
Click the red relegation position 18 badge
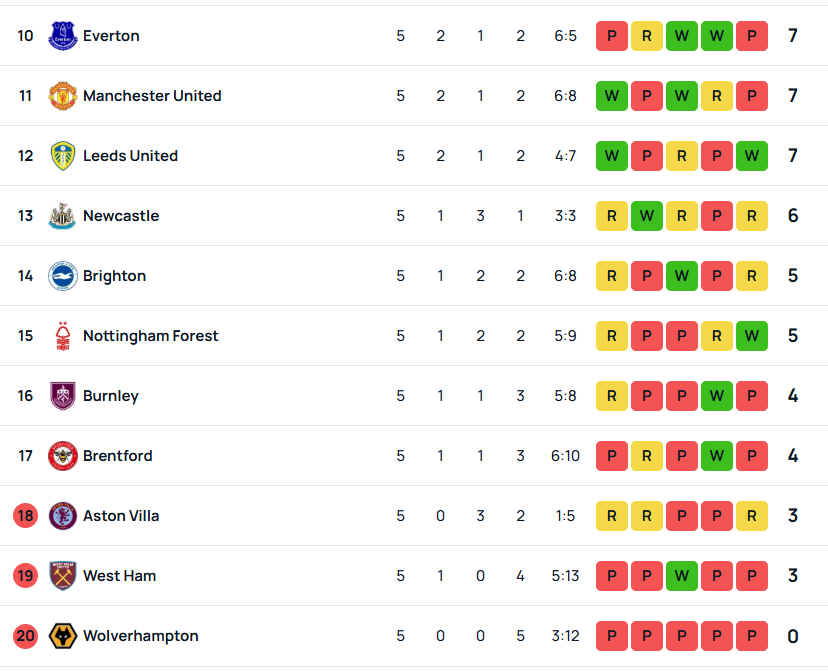[x=25, y=516]
